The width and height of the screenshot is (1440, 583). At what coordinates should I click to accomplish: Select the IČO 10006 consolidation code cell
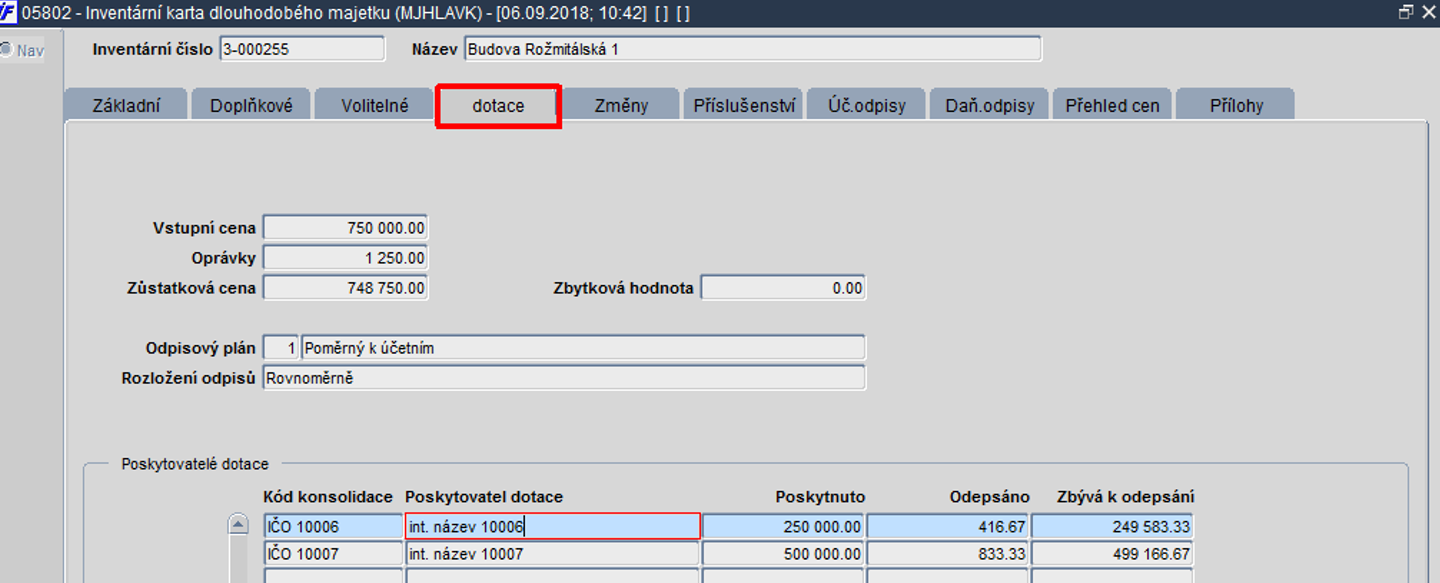click(x=333, y=526)
